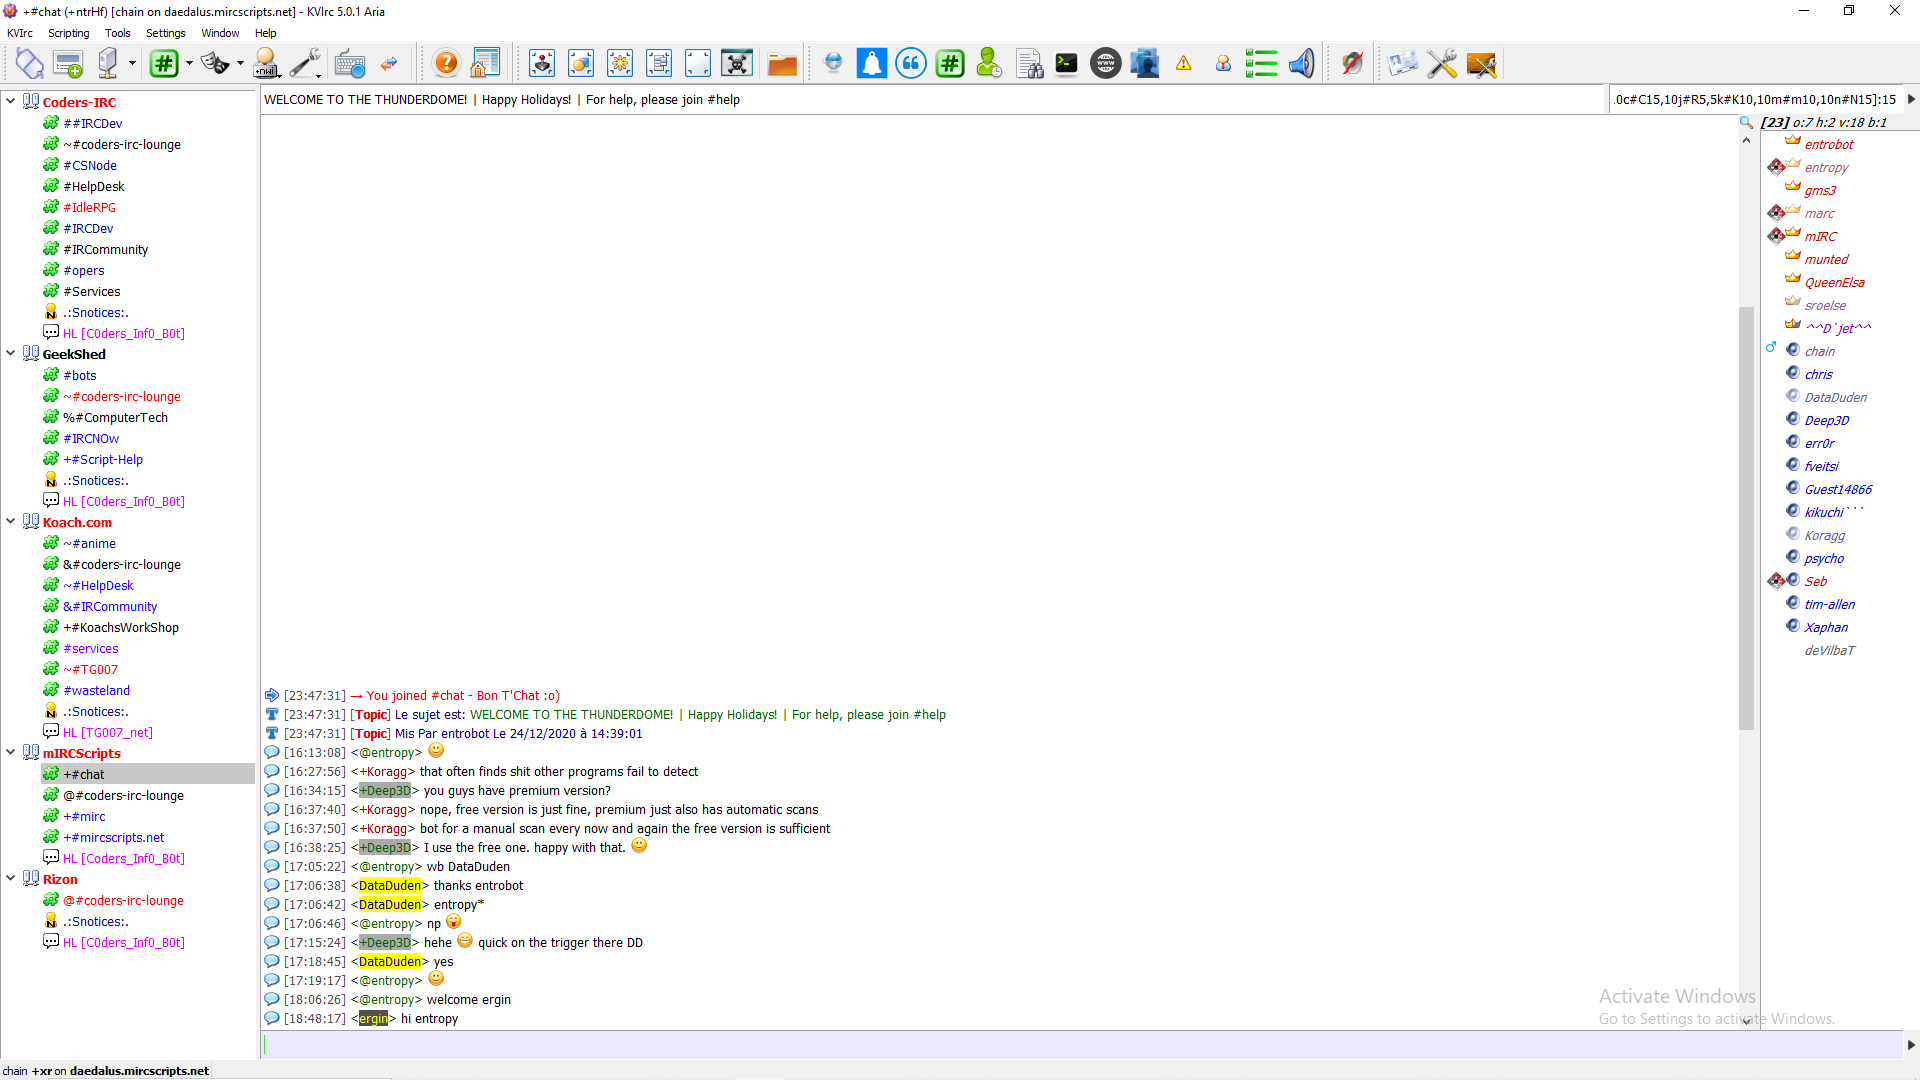Open dropdown arrow beside servers icon

(132, 64)
